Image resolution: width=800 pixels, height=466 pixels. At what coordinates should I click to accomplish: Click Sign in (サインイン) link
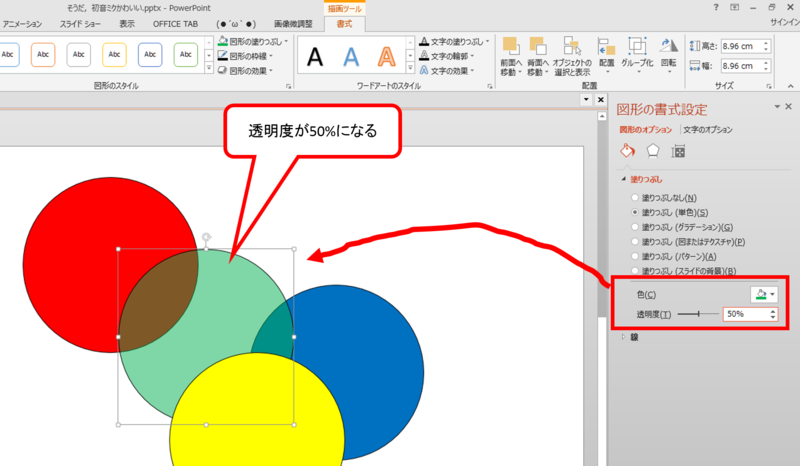pos(780,22)
